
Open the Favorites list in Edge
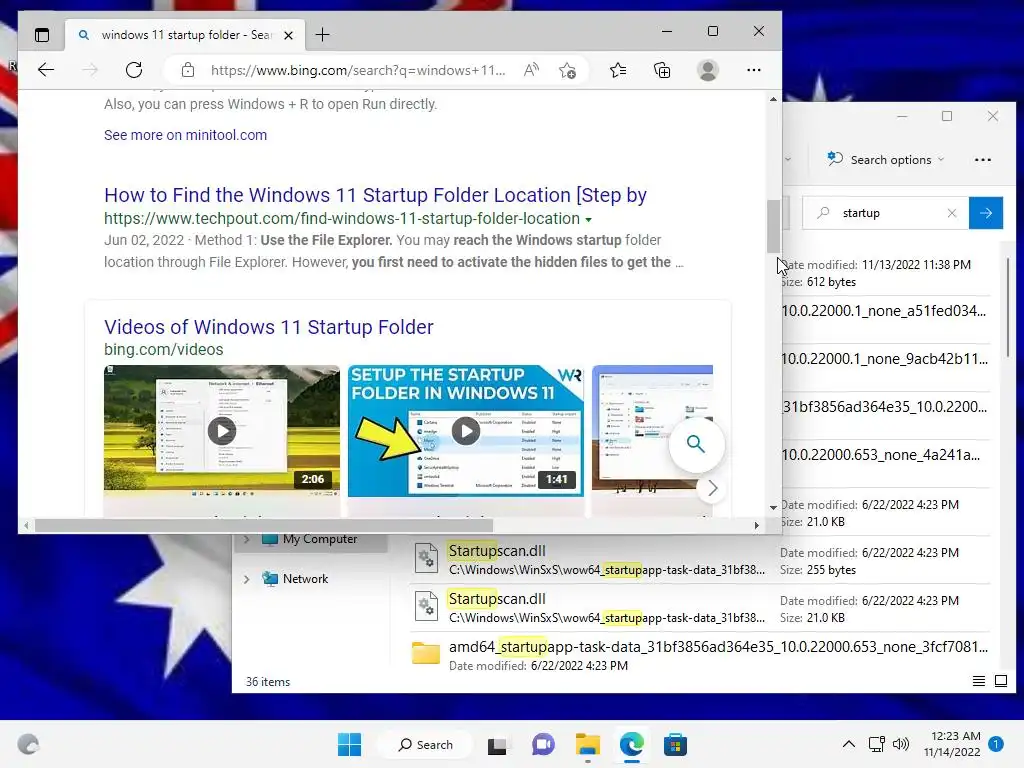pos(618,70)
